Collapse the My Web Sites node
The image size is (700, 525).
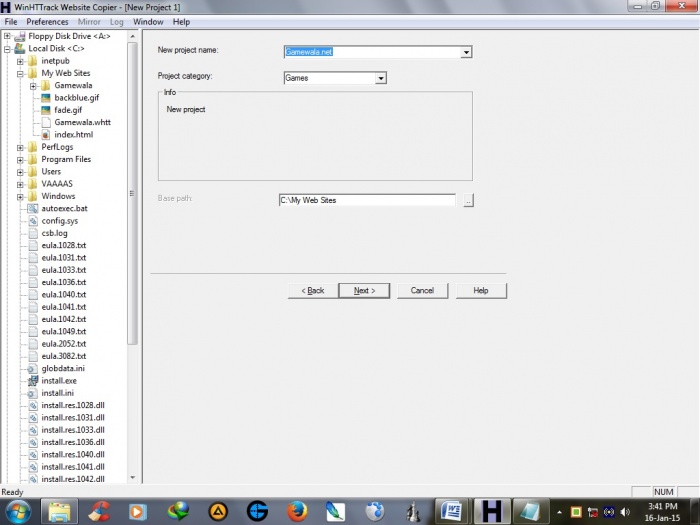(20, 74)
